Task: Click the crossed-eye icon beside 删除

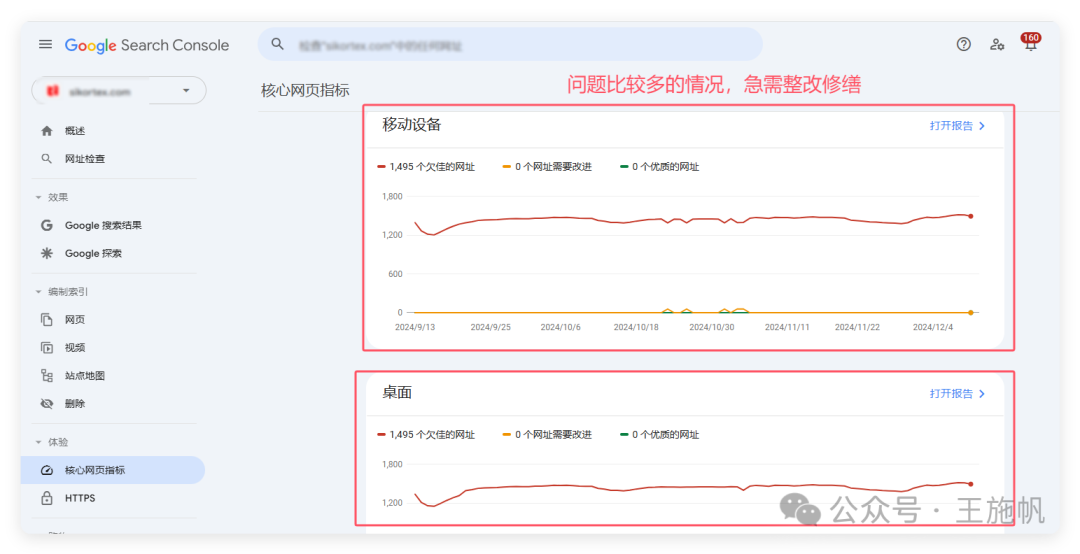Action: (47, 404)
